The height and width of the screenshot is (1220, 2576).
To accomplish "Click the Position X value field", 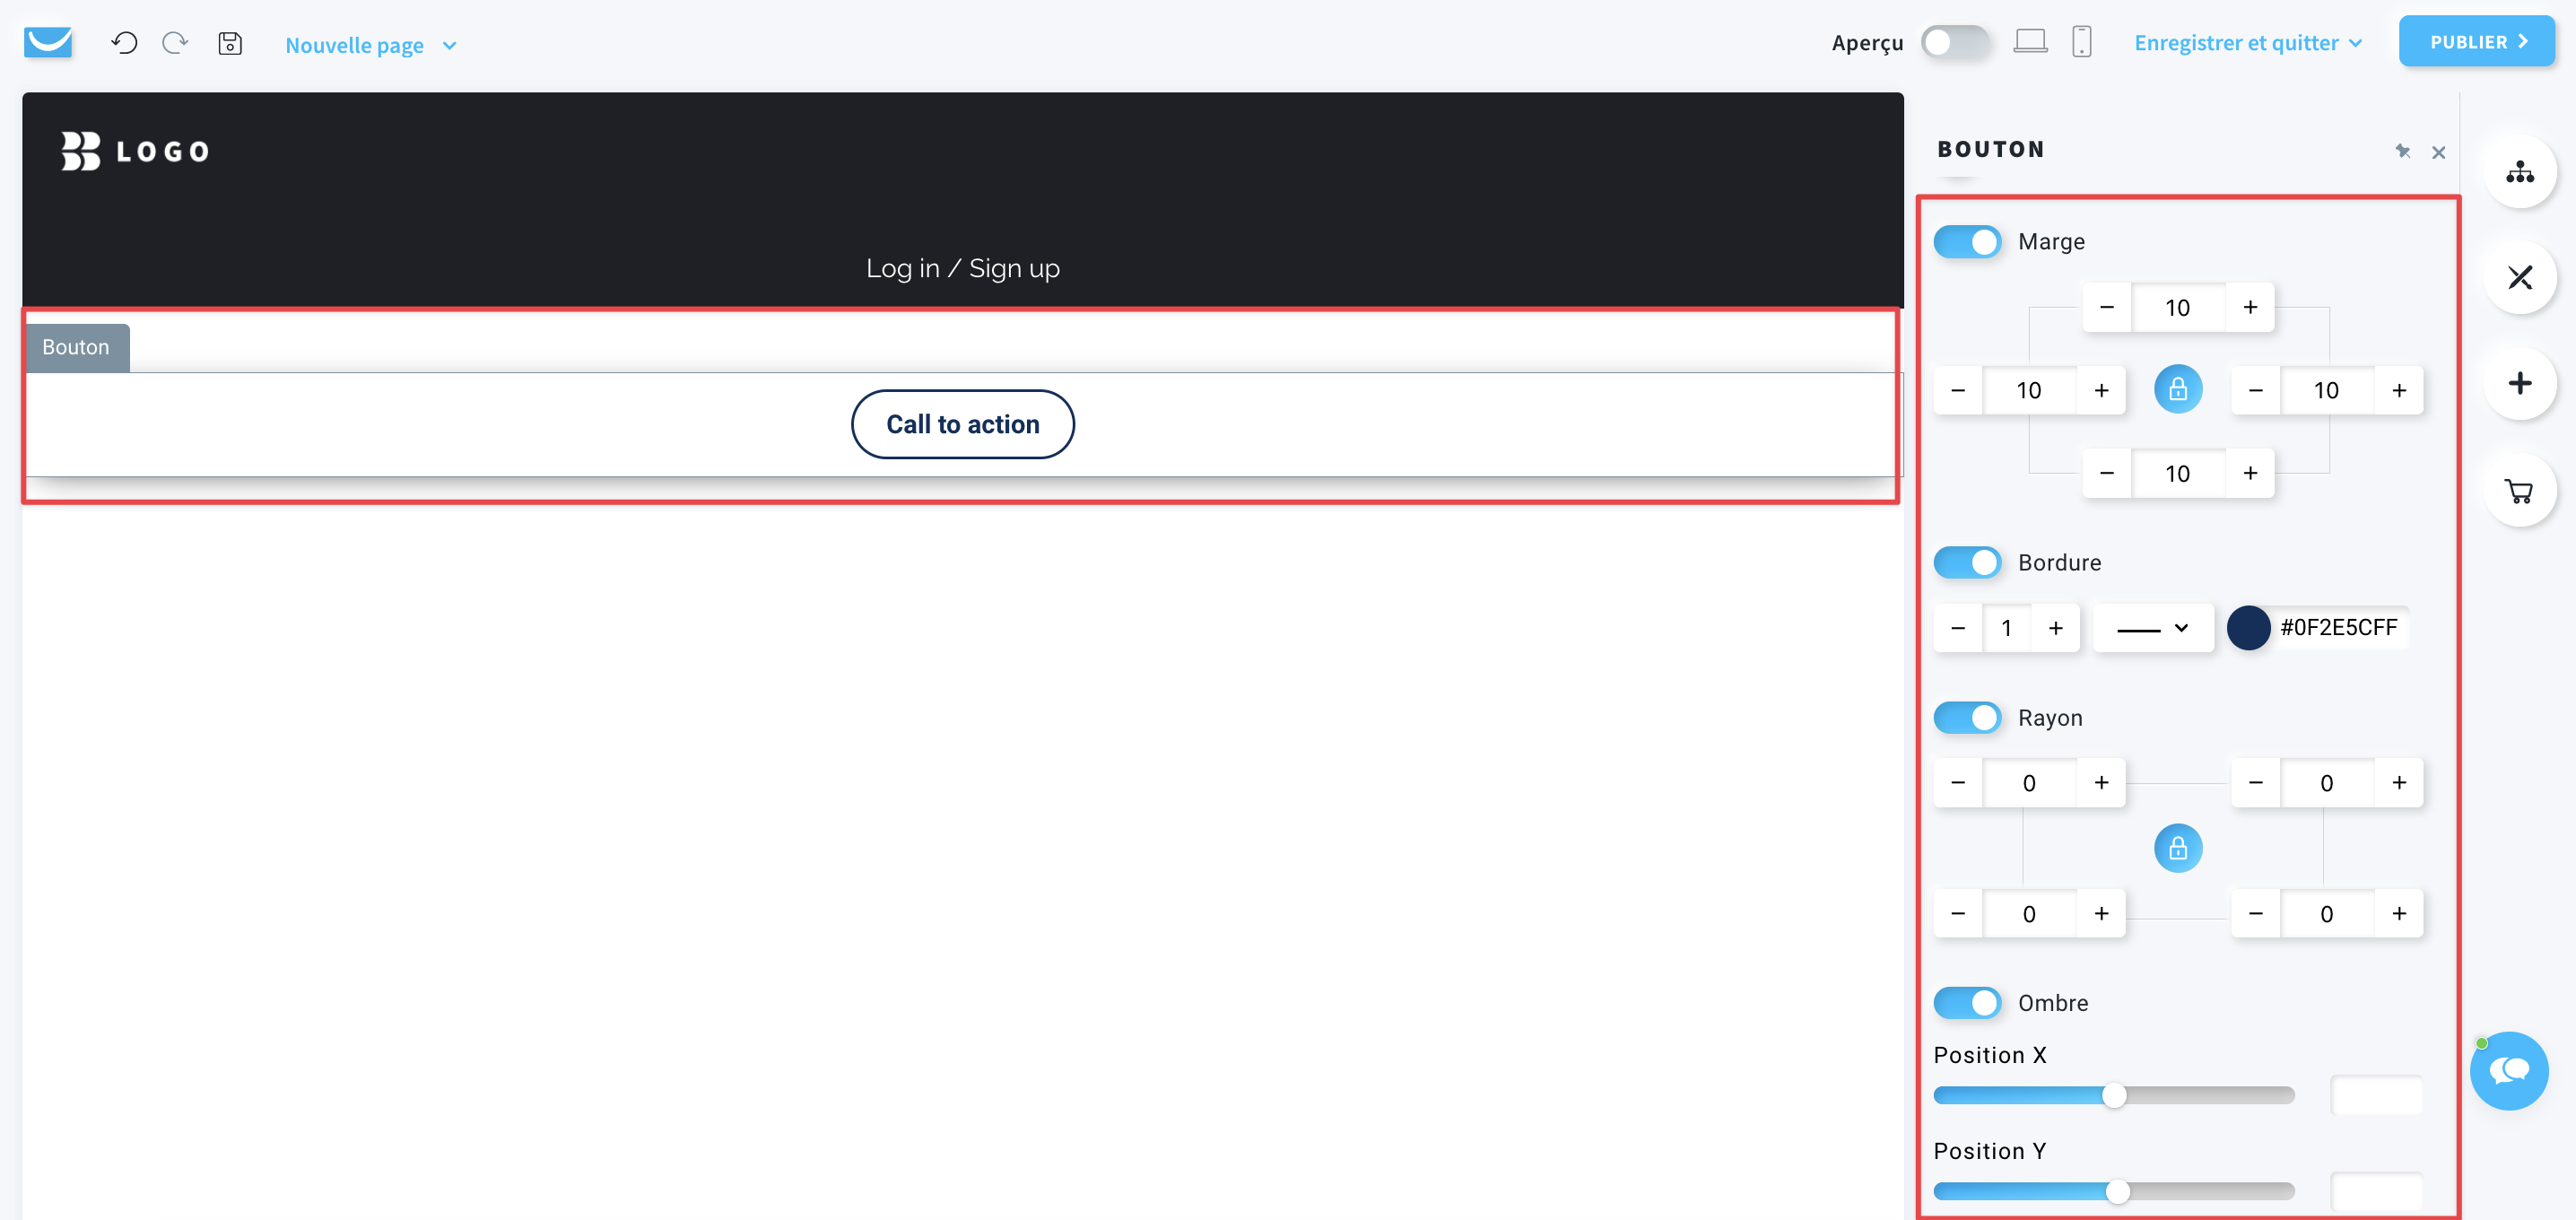I will pos(2376,1096).
